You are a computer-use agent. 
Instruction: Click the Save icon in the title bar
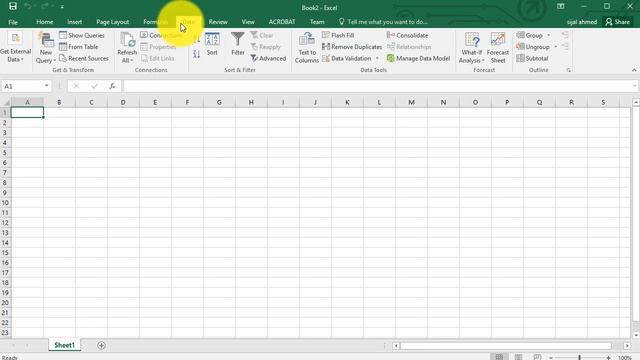pyautogui.click(x=13, y=6)
